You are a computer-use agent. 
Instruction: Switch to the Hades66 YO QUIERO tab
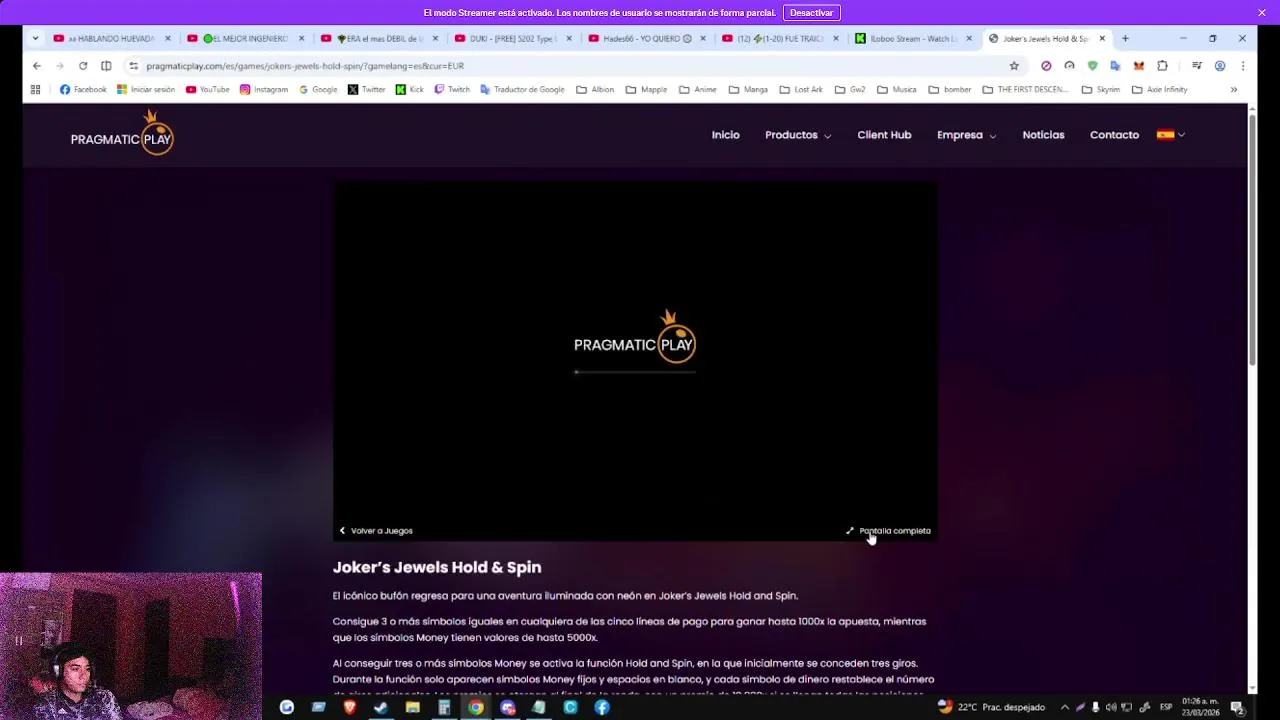click(x=645, y=39)
